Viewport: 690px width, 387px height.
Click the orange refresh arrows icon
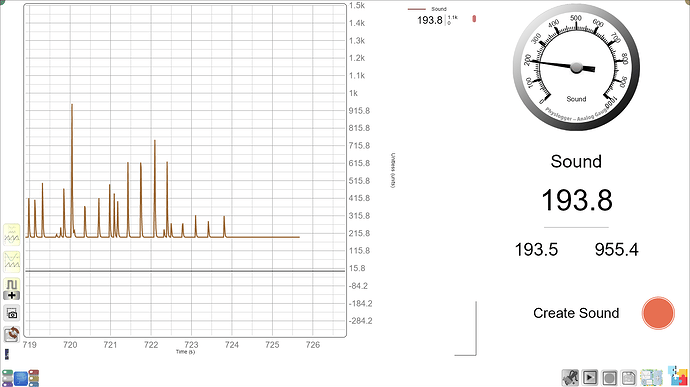12,334
